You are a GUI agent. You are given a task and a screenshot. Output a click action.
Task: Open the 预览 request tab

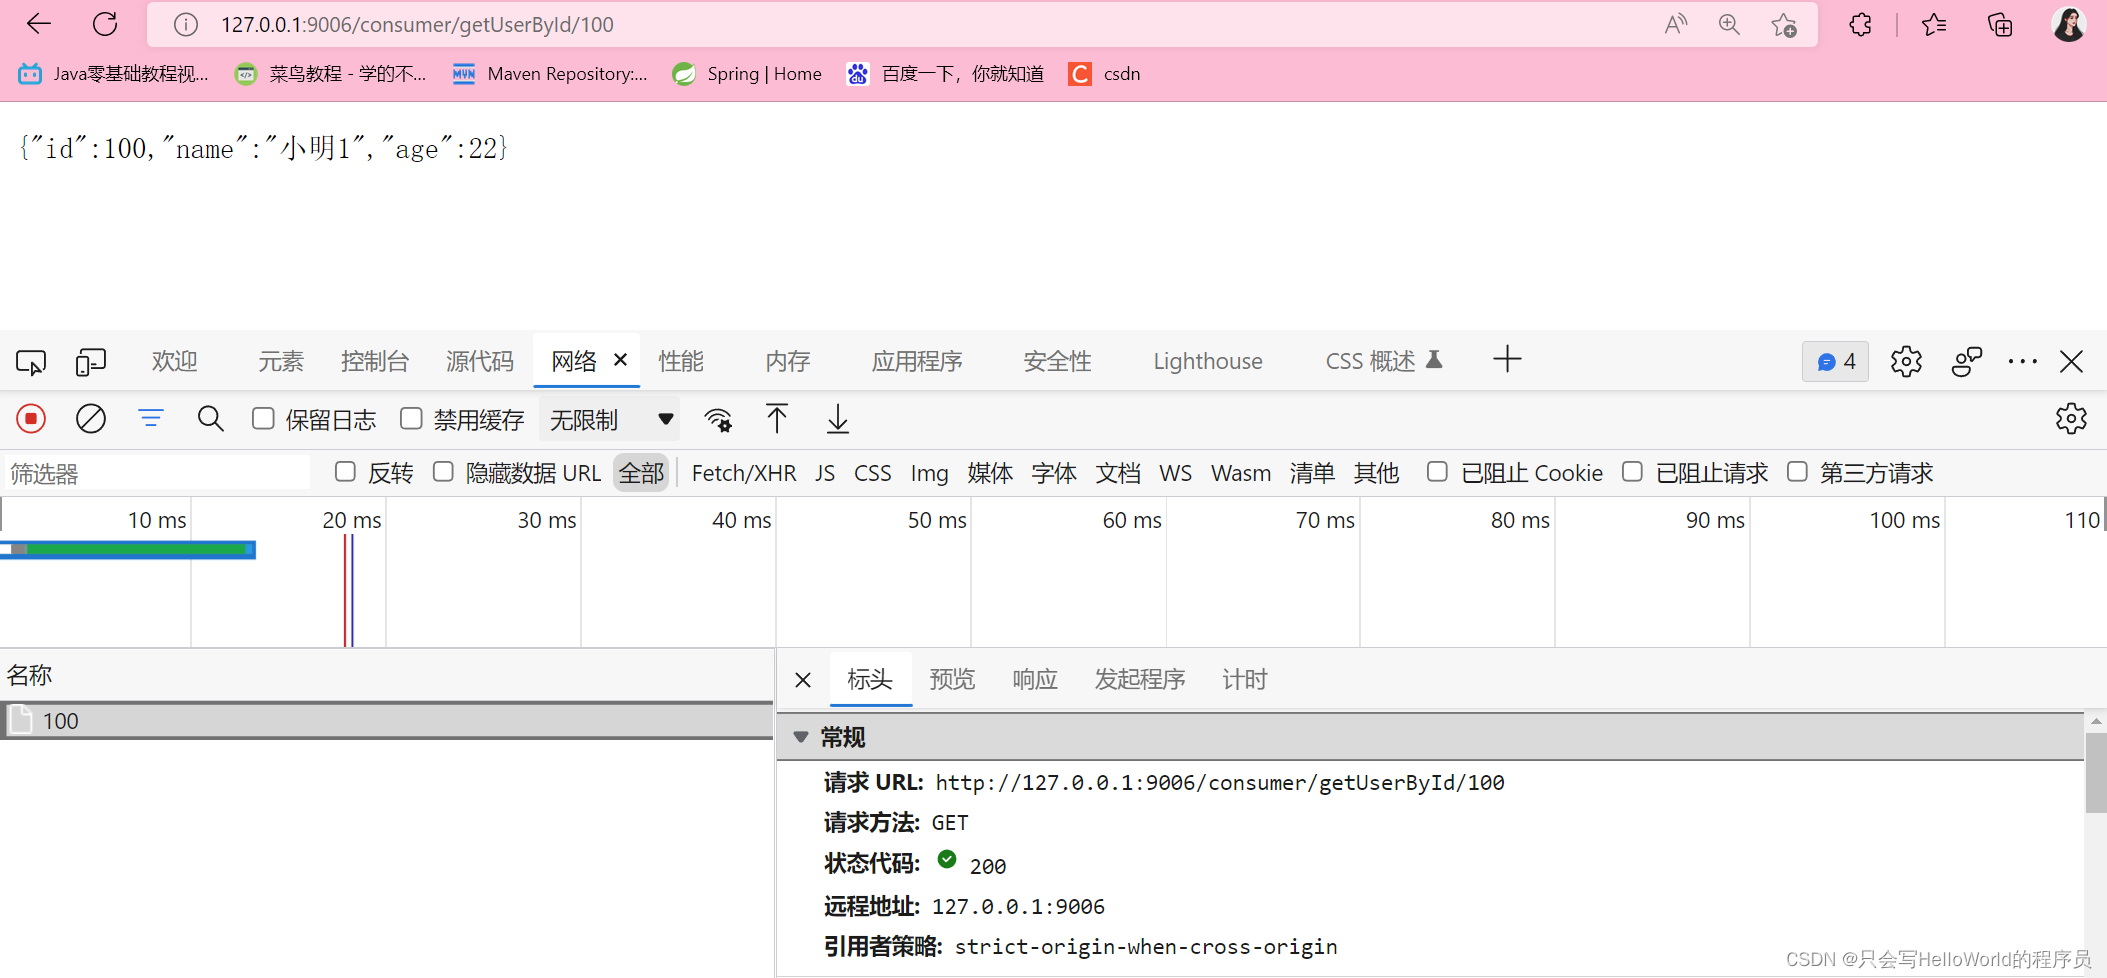point(952,680)
